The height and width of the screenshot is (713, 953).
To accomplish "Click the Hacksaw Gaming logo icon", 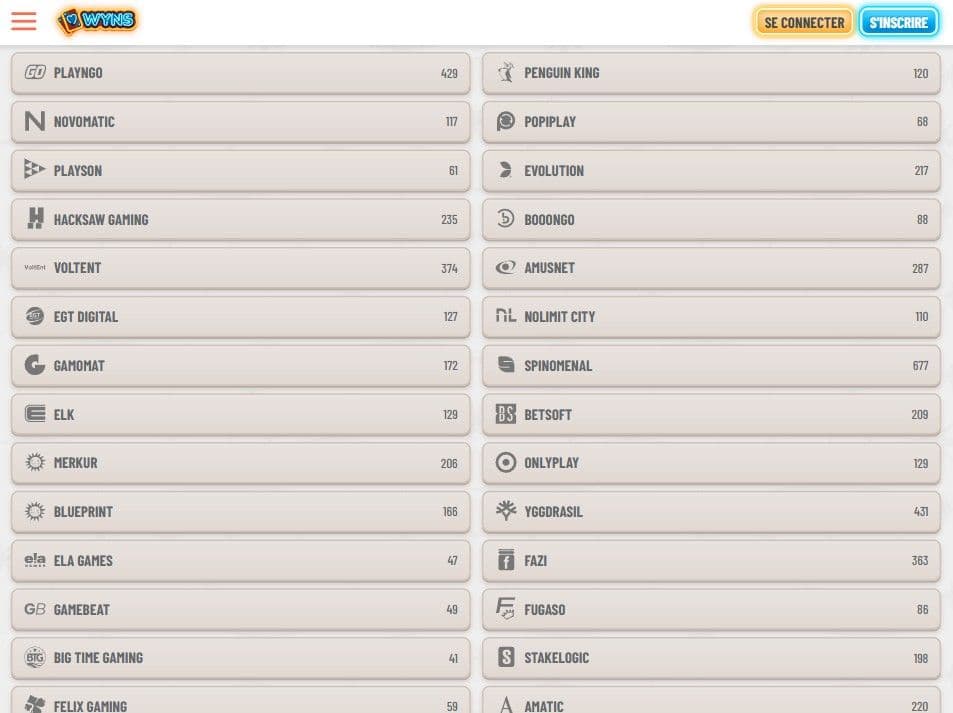I will (35, 219).
